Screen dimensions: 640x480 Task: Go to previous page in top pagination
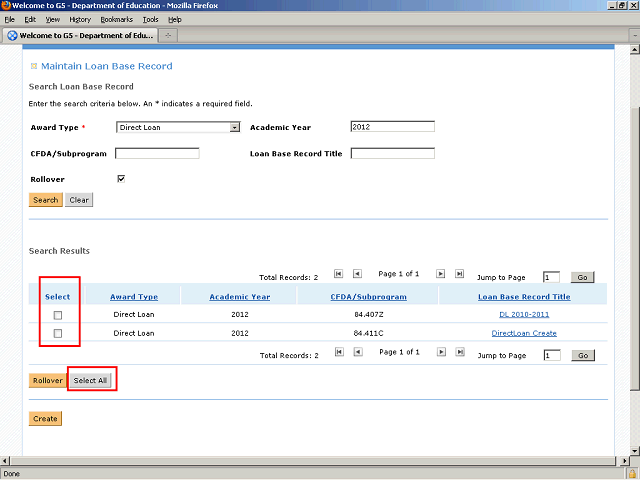click(x=357, y=273)
